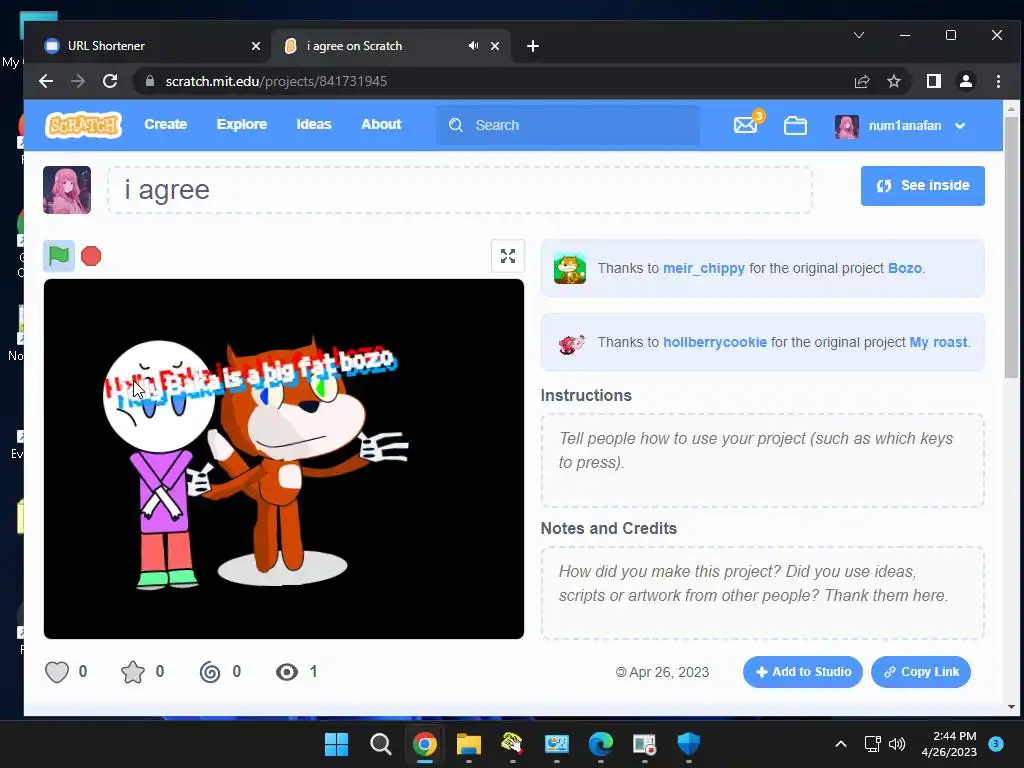1024x768 pixels.
Task: Click into the Instructions text box
Action: coord(762,460)
